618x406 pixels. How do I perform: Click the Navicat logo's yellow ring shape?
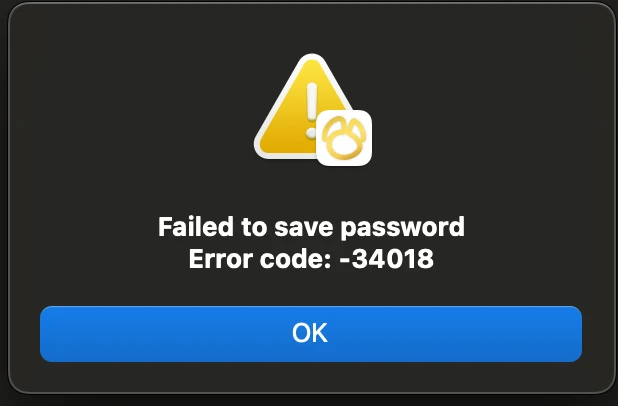344,138
